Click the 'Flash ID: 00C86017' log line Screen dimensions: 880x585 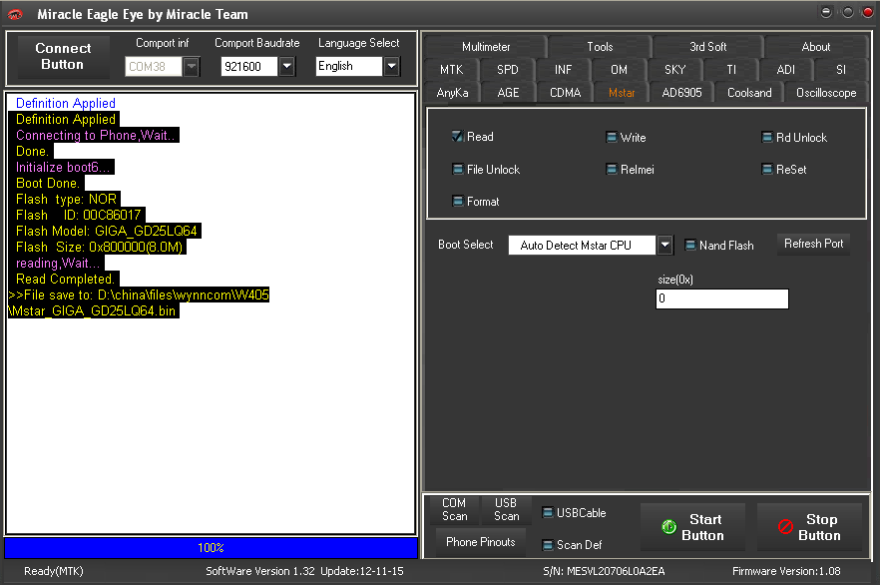click(x=77, y=215)
